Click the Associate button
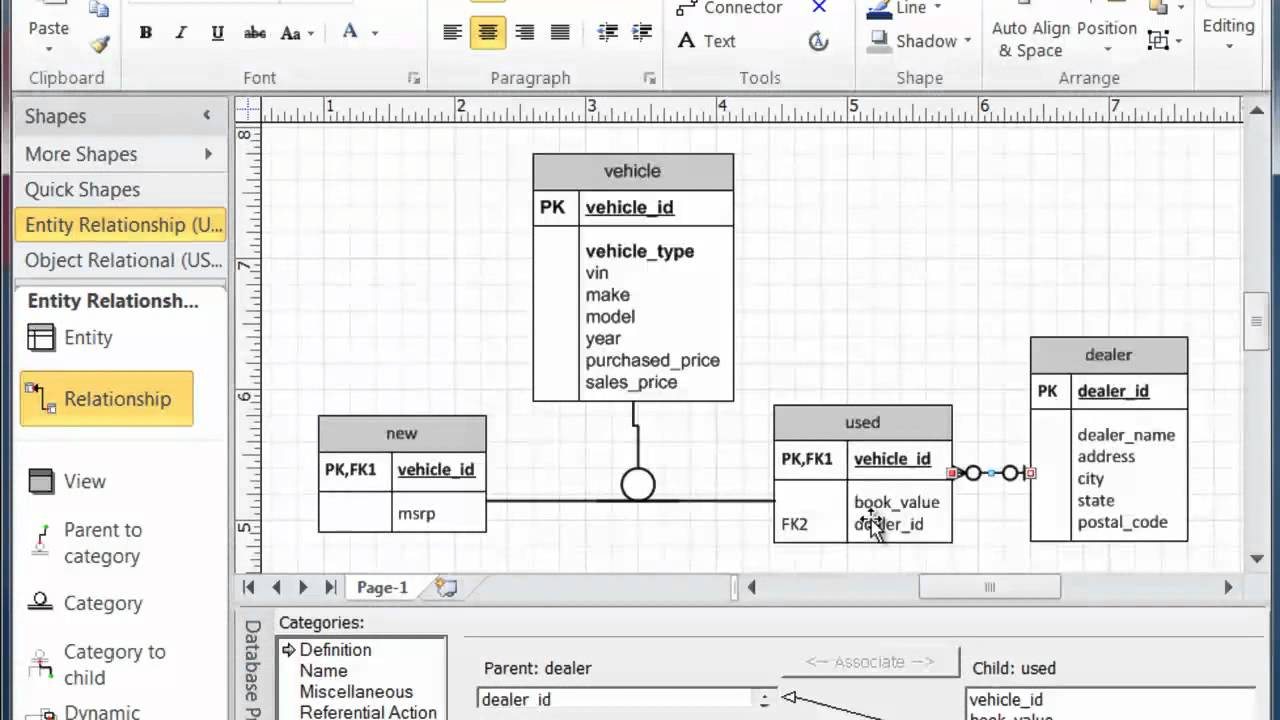Image resolution: width=1280 pixels, height=720 pixels. tap(869, 662)
